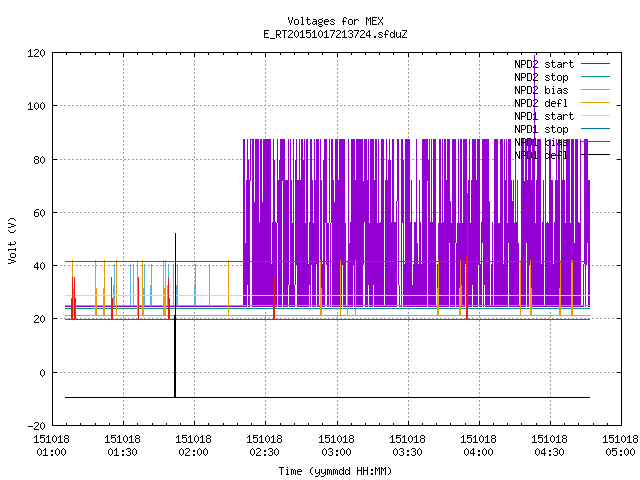Image resolution: width=640 pixels, height=480 pixels.
Task: Click the NPD1 start yellow legend line
Action: click(595, 116)
